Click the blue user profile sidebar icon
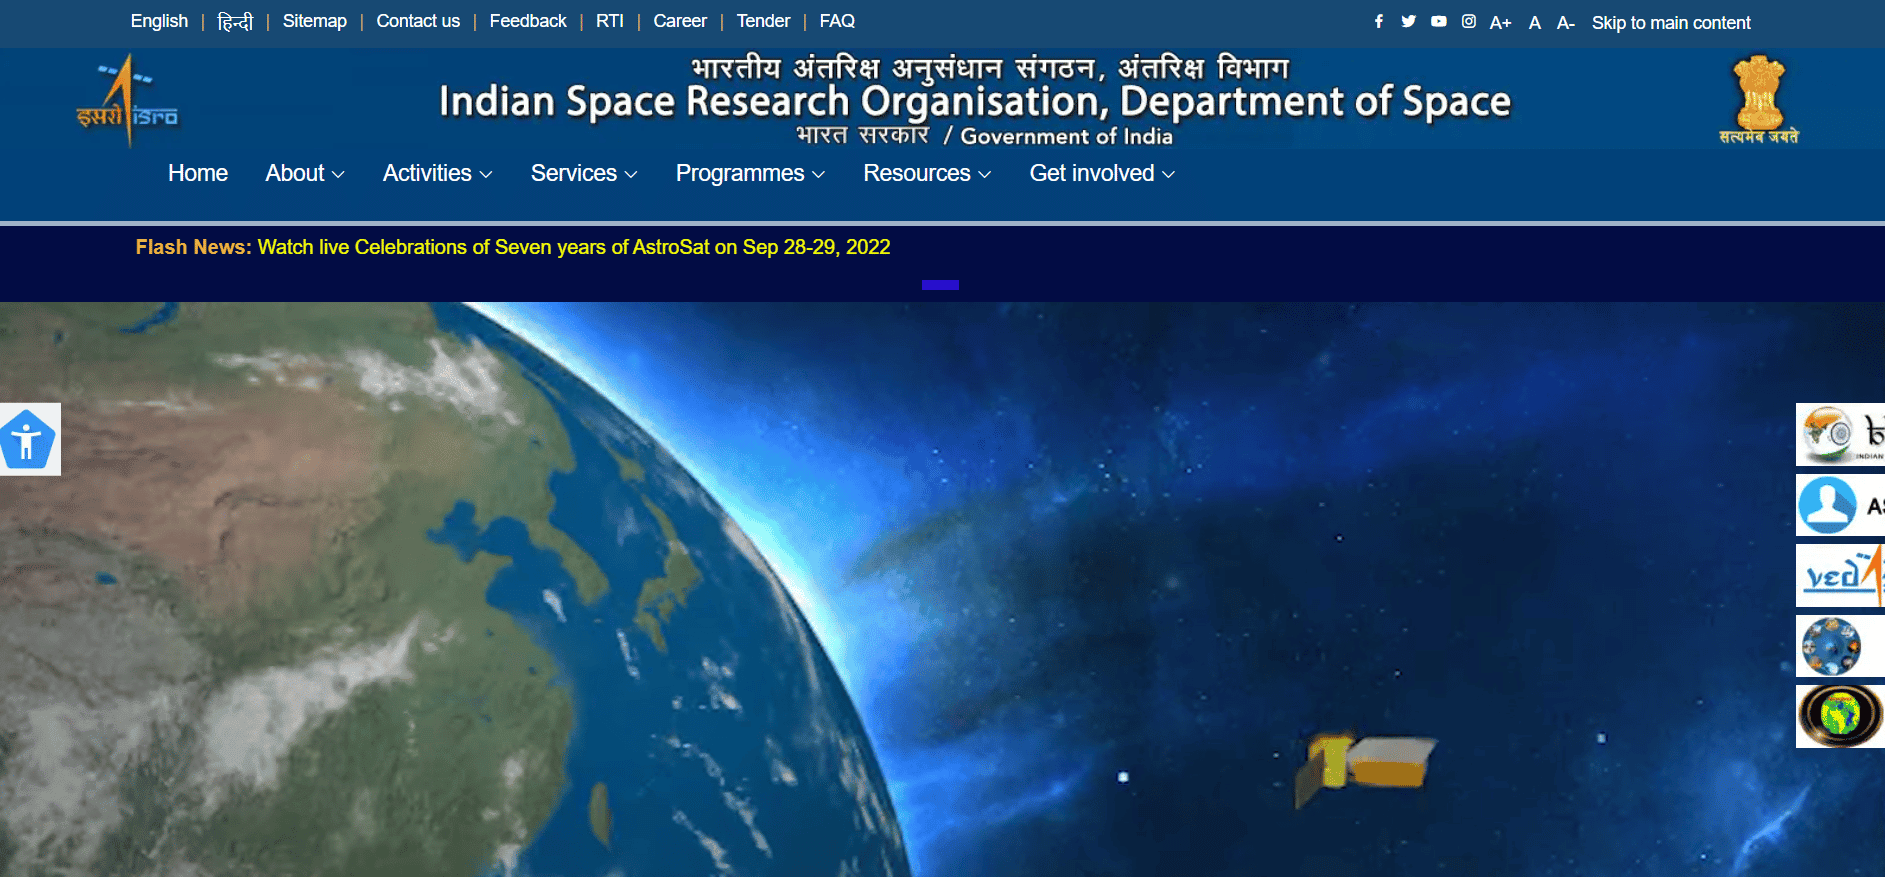The height and width of the screenshot is (877, 1885). click(1840, 505)
